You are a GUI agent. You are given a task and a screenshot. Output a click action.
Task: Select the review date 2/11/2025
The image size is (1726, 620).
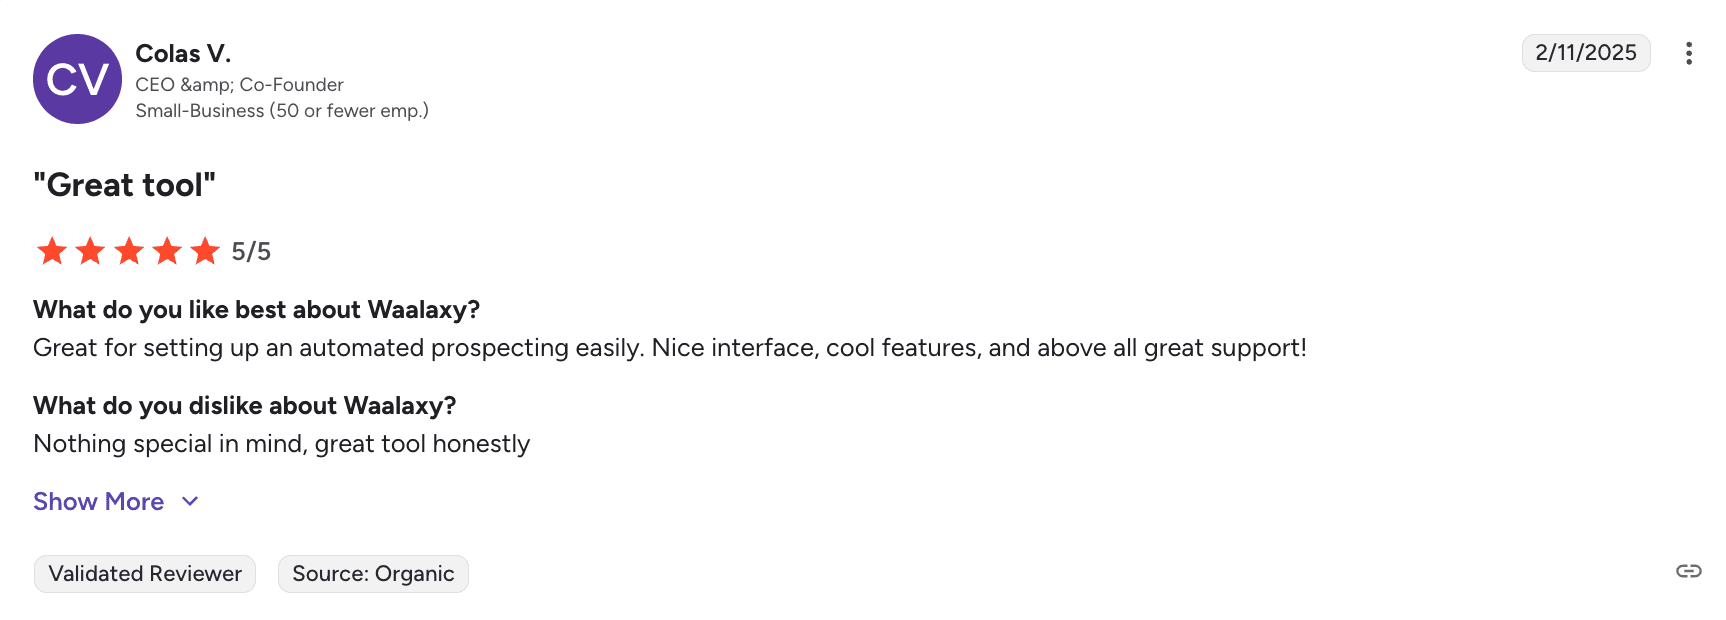(x=1586, y=53)
